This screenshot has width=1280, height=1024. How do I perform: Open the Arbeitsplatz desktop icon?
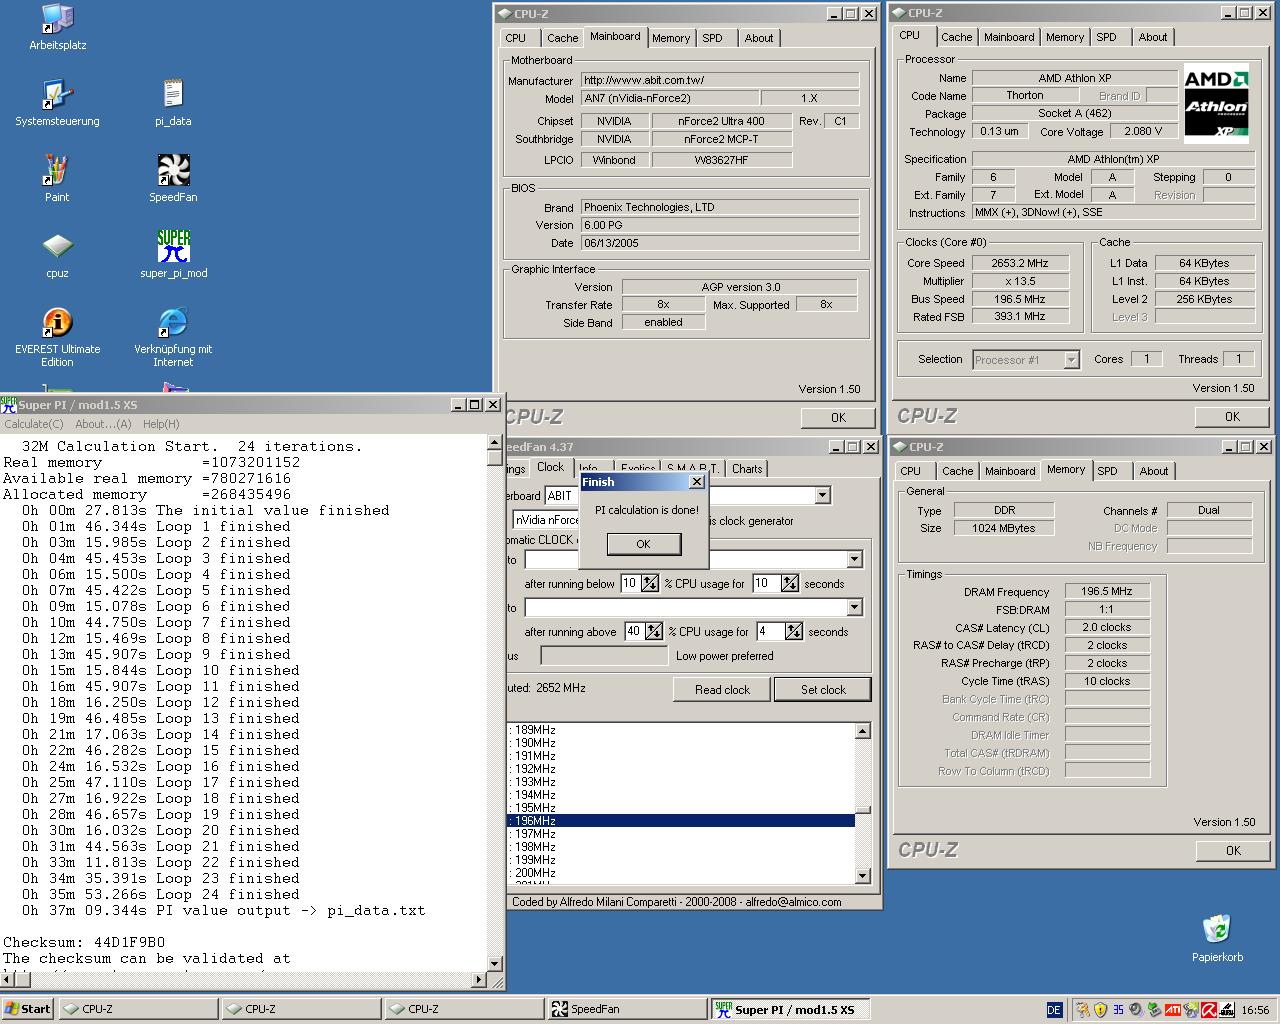57,27
